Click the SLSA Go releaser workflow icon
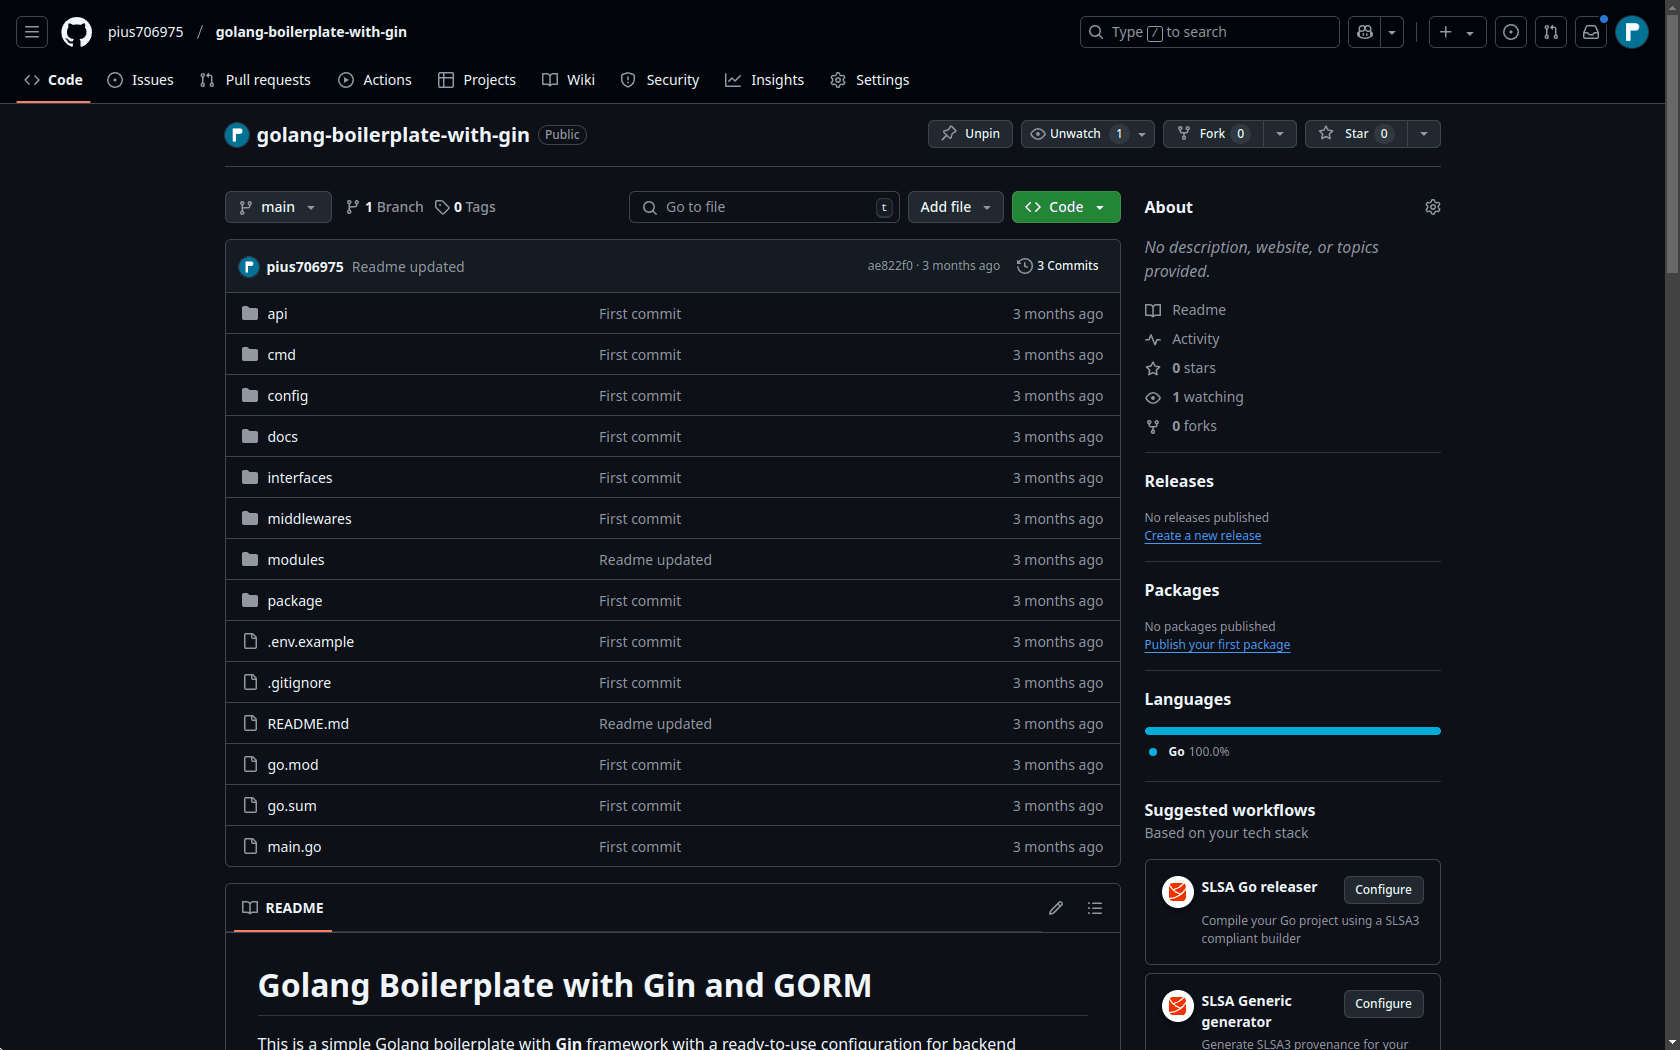This screenshot has height=1050, width=1680. click(1178, 892)
